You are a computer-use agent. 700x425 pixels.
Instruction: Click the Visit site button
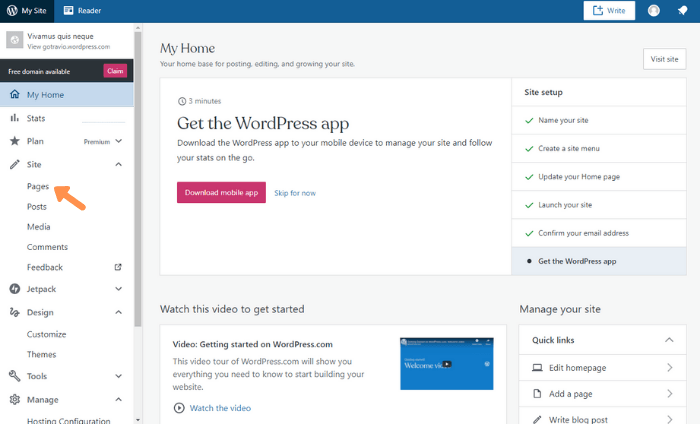664,59
